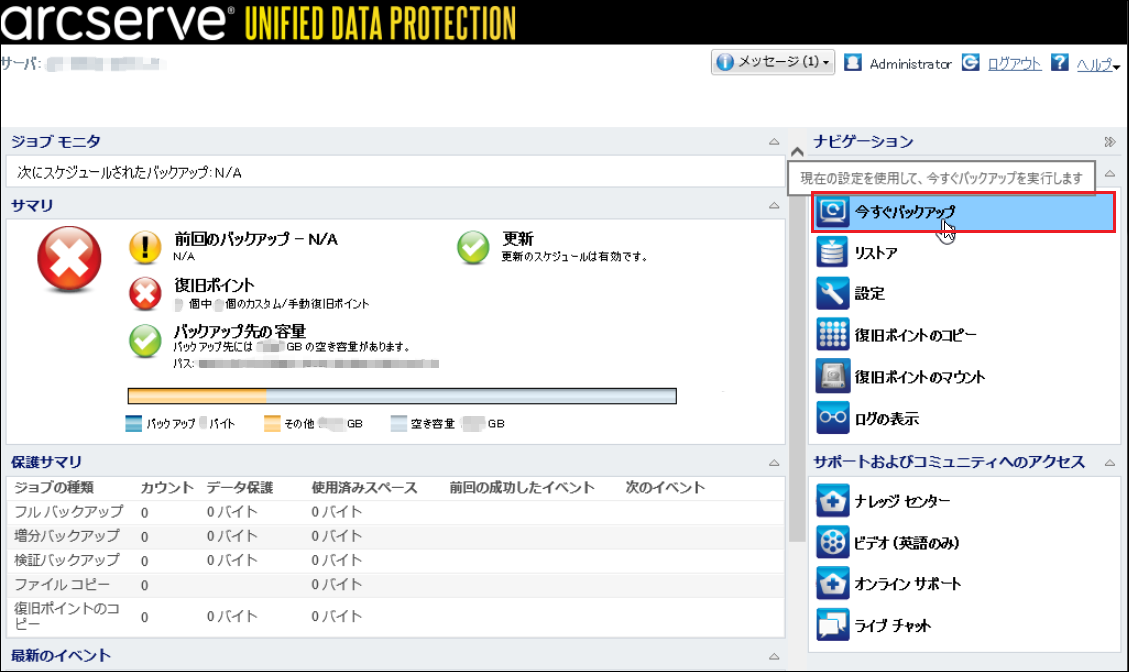Click the scrollbar up arrow
Image resolution: width=1129 pixels, height=672 pixels.
(796, 151)
